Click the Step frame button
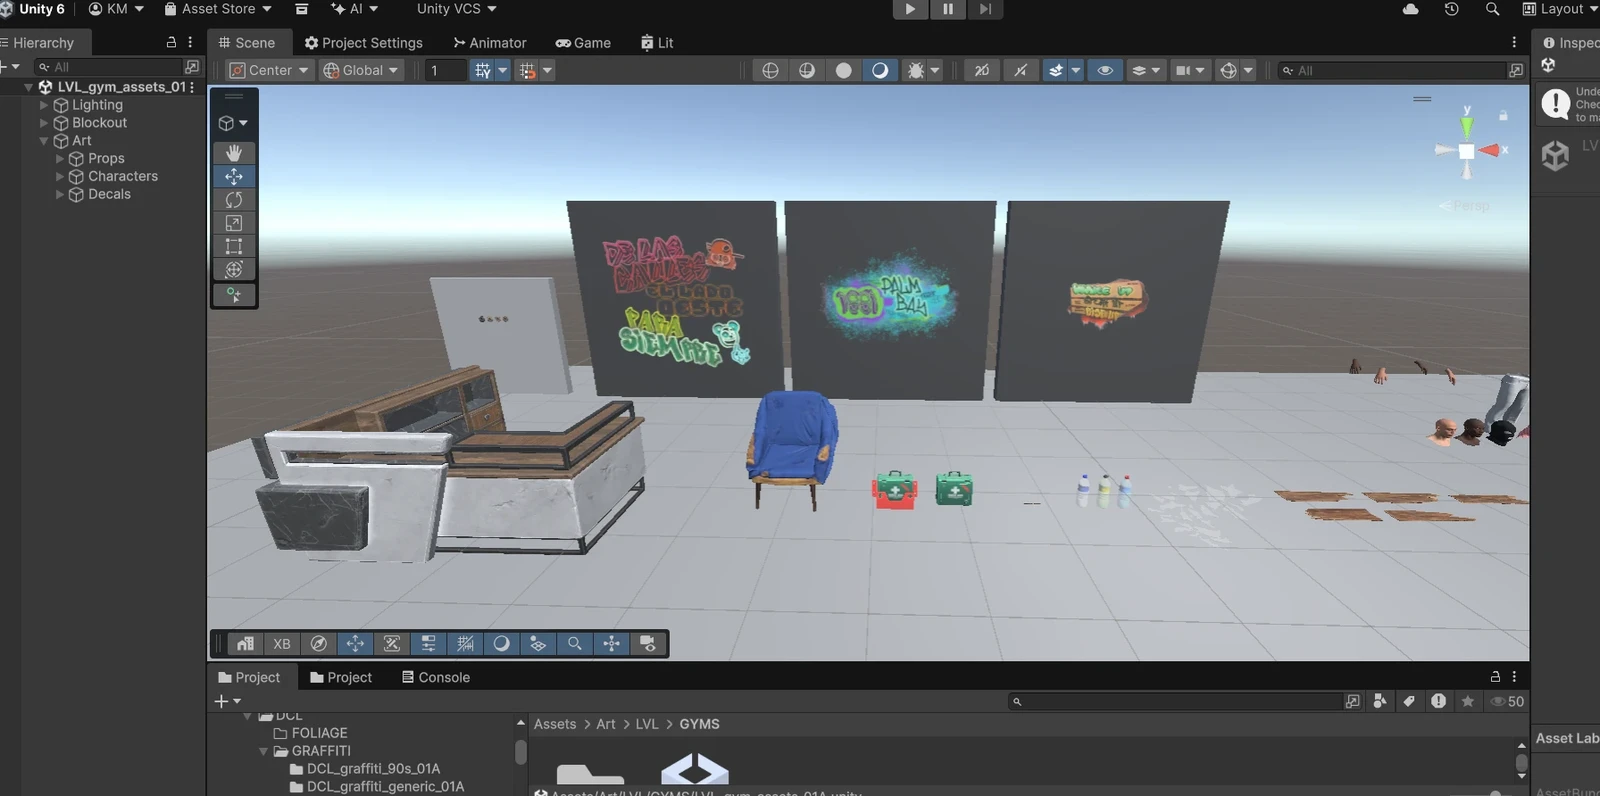 pos(985,9)
